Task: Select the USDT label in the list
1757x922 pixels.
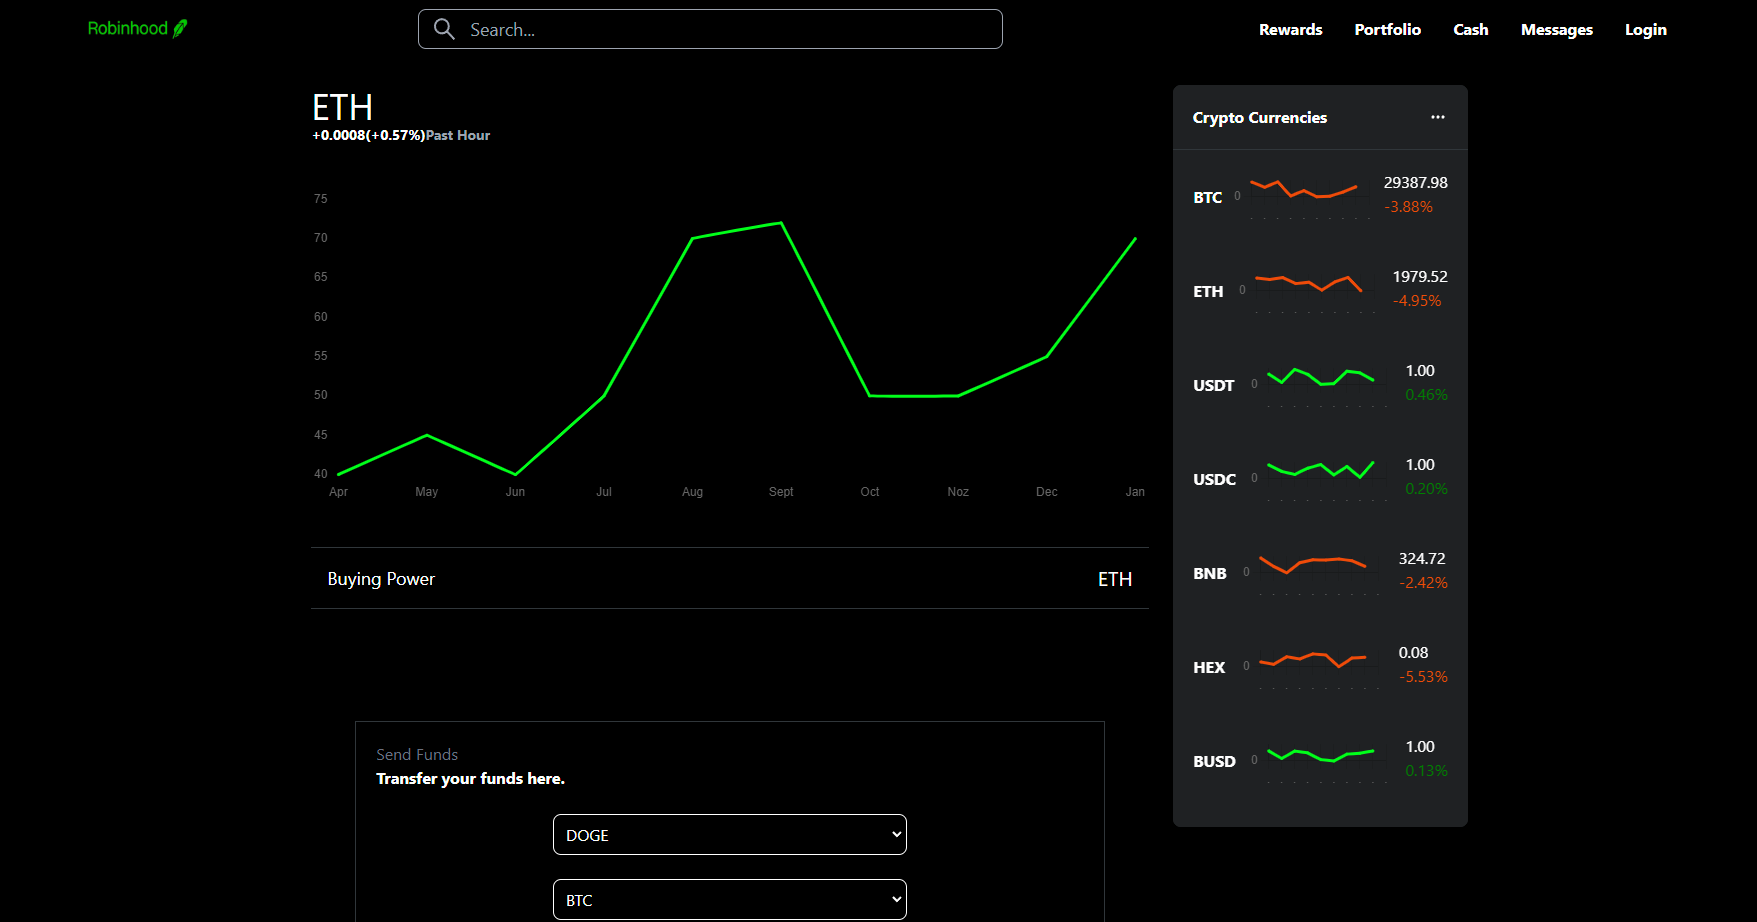Action: pos(1213,386)
